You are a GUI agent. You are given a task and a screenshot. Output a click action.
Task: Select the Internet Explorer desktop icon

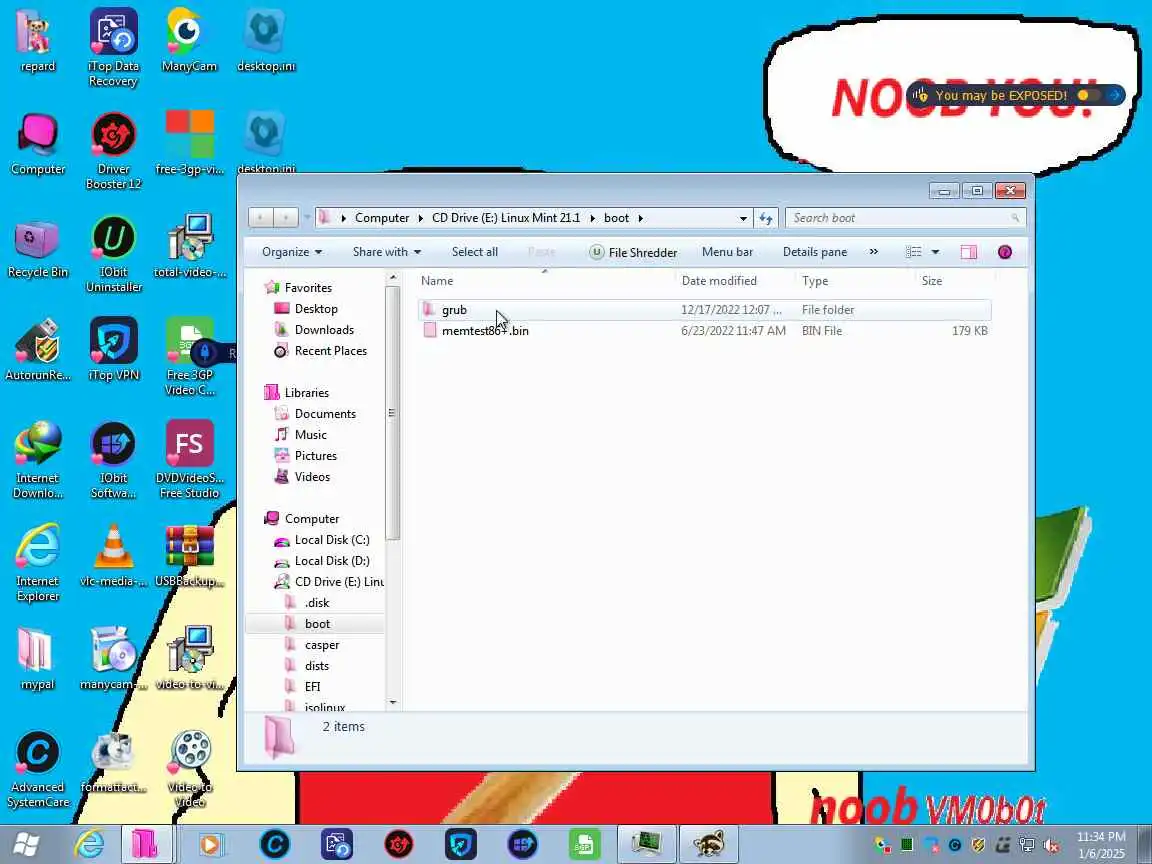[37, 562]
